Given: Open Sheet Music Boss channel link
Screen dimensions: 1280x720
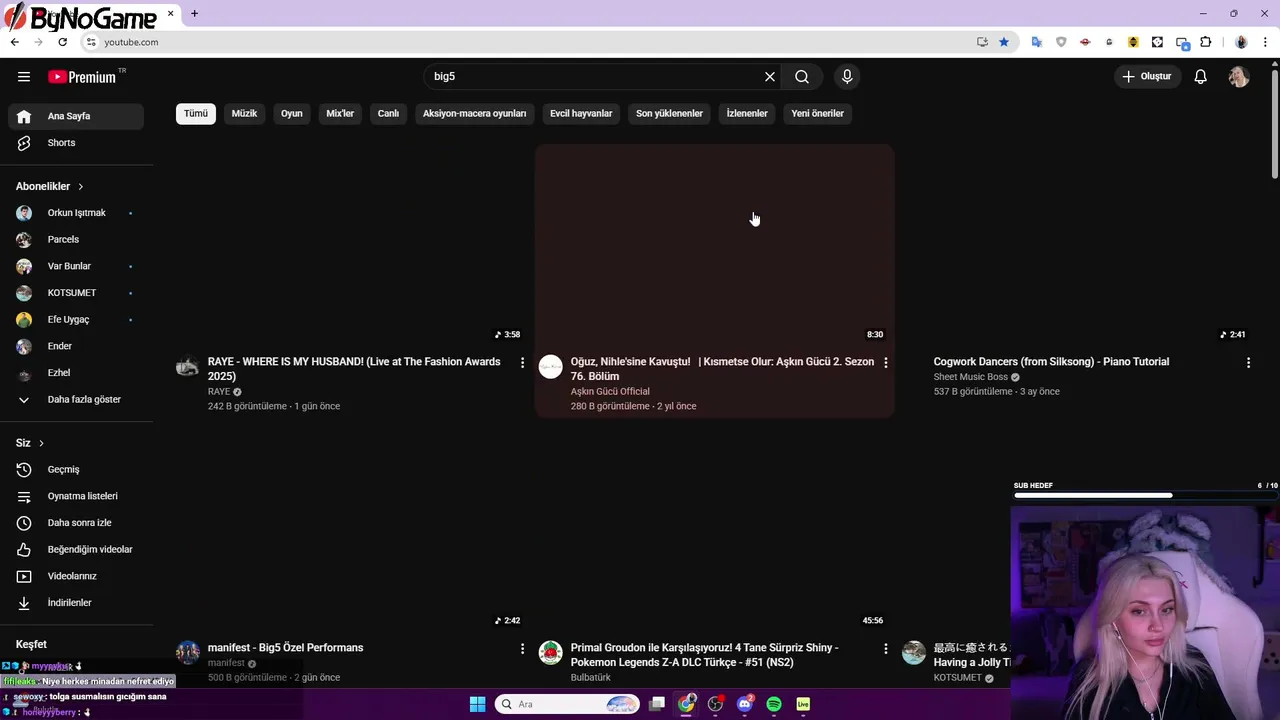Looking at the screenshot, I should [970, 377].
